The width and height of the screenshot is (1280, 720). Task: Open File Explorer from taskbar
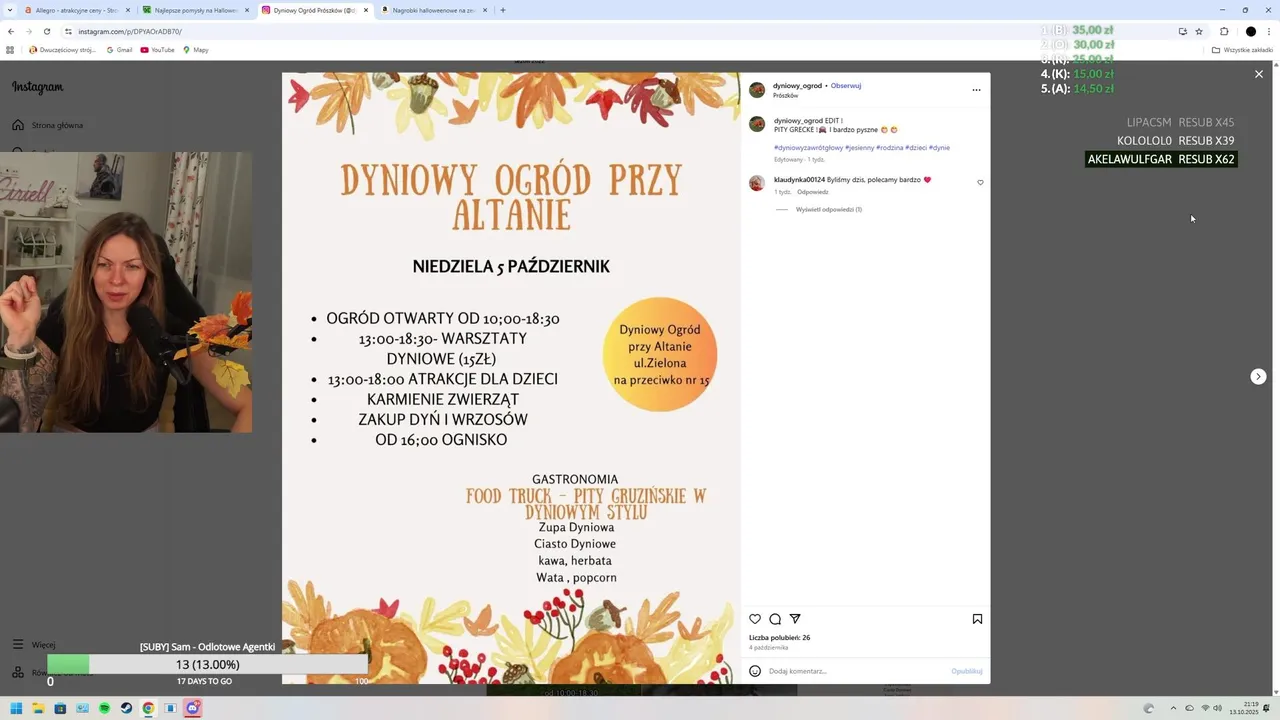(38, 708)
